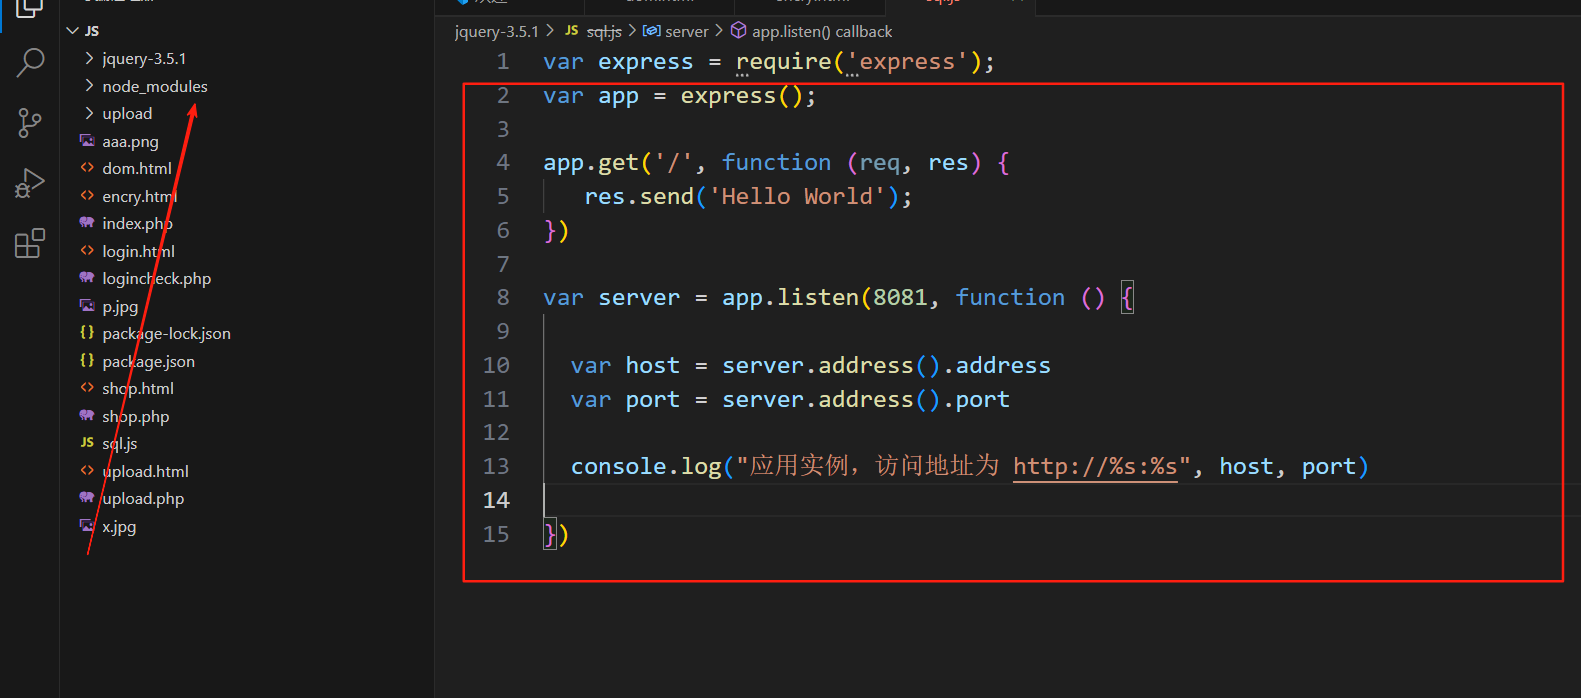The height and width of the screenshot is (698, 1581).
Task: Open login.html file
Action: (x=138, y=252)
